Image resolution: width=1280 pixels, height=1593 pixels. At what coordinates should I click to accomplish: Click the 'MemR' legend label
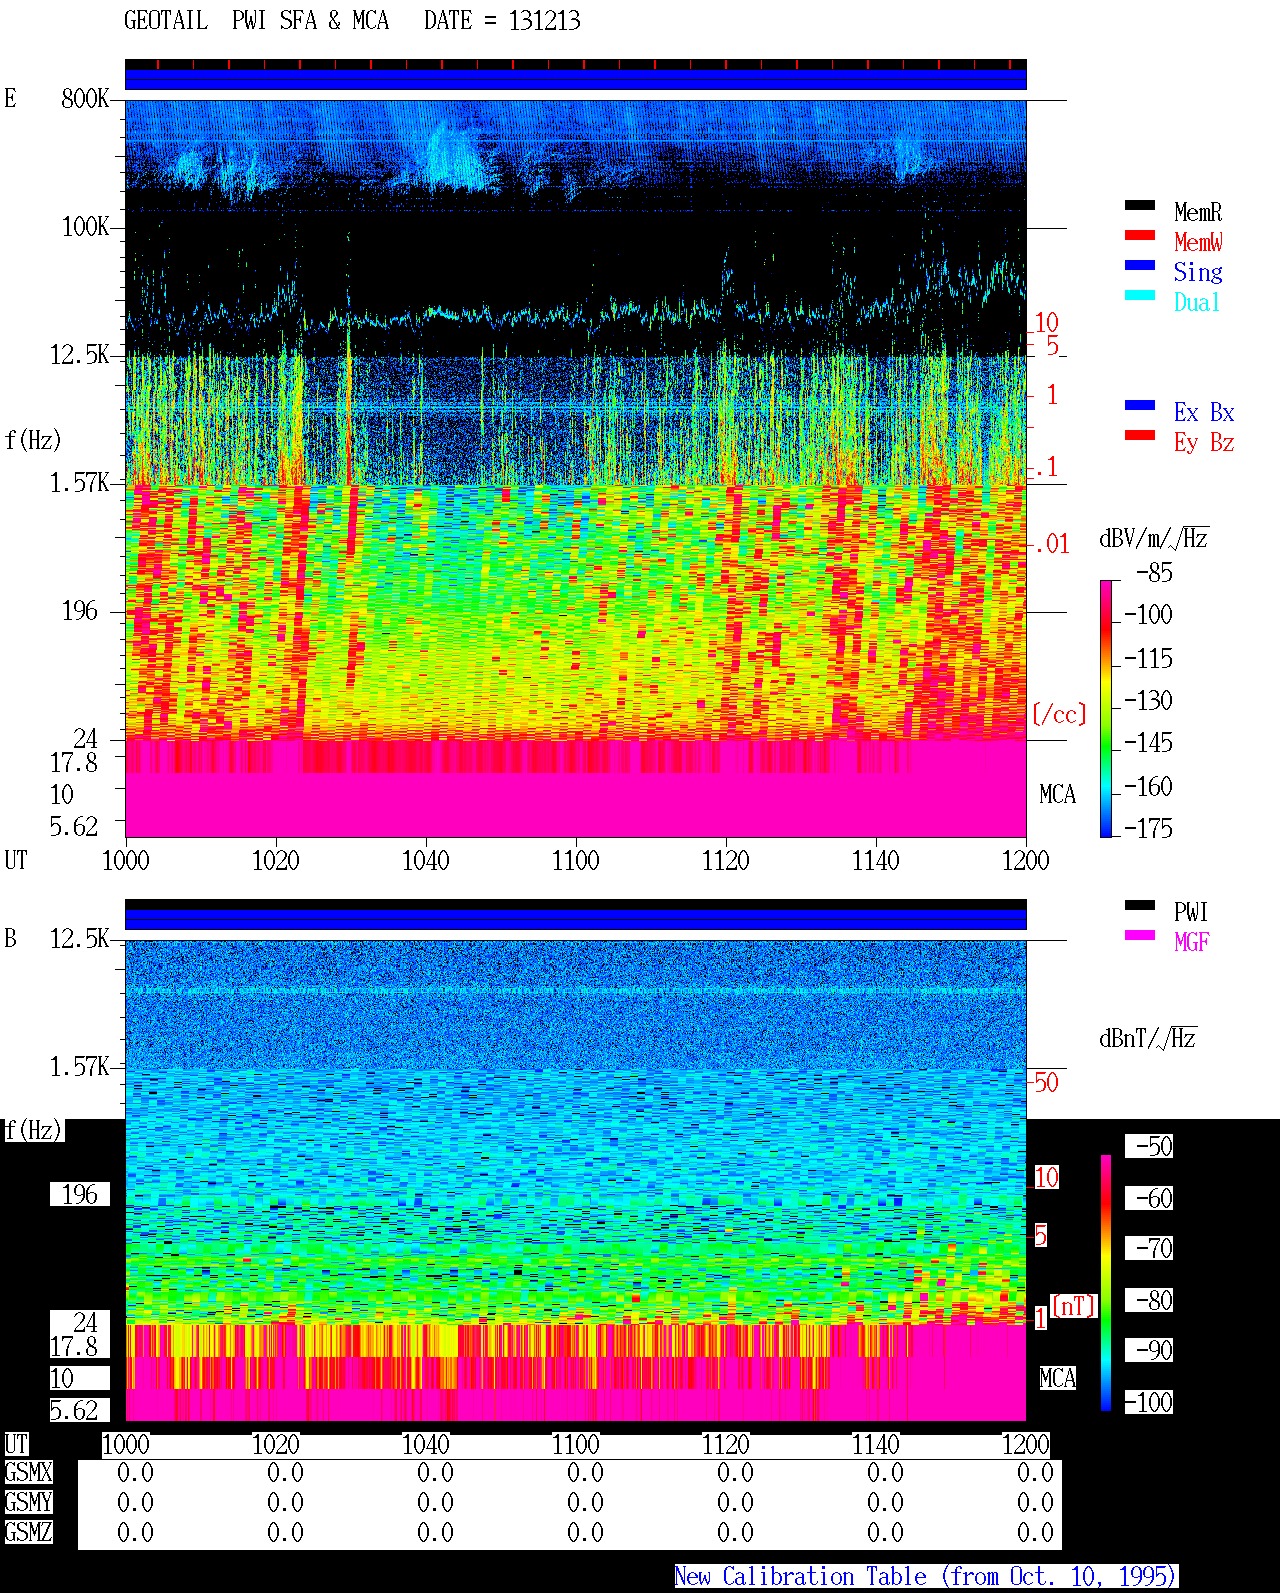1198,212
